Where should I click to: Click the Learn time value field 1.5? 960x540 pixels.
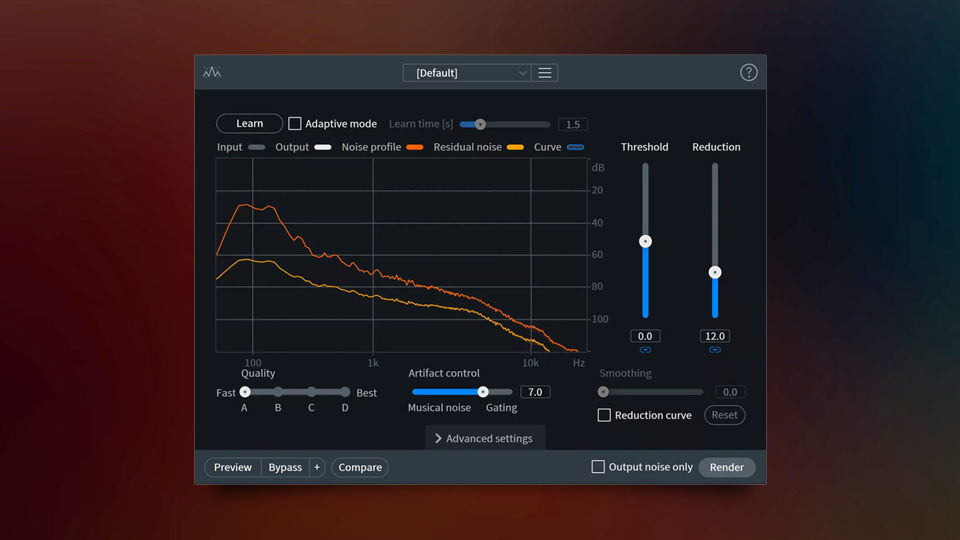(x=572, y=124)
